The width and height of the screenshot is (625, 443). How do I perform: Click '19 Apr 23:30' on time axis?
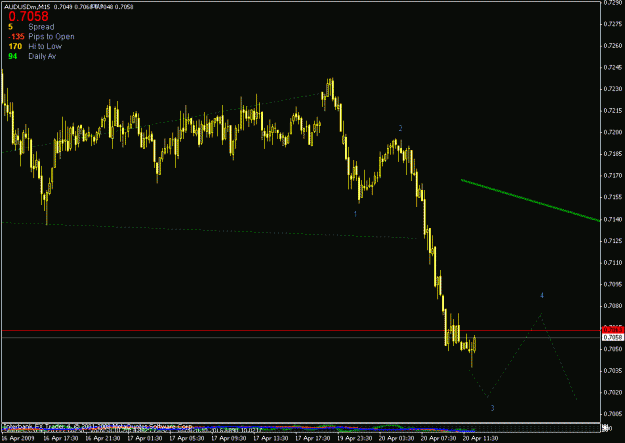[x=354, y=438]
